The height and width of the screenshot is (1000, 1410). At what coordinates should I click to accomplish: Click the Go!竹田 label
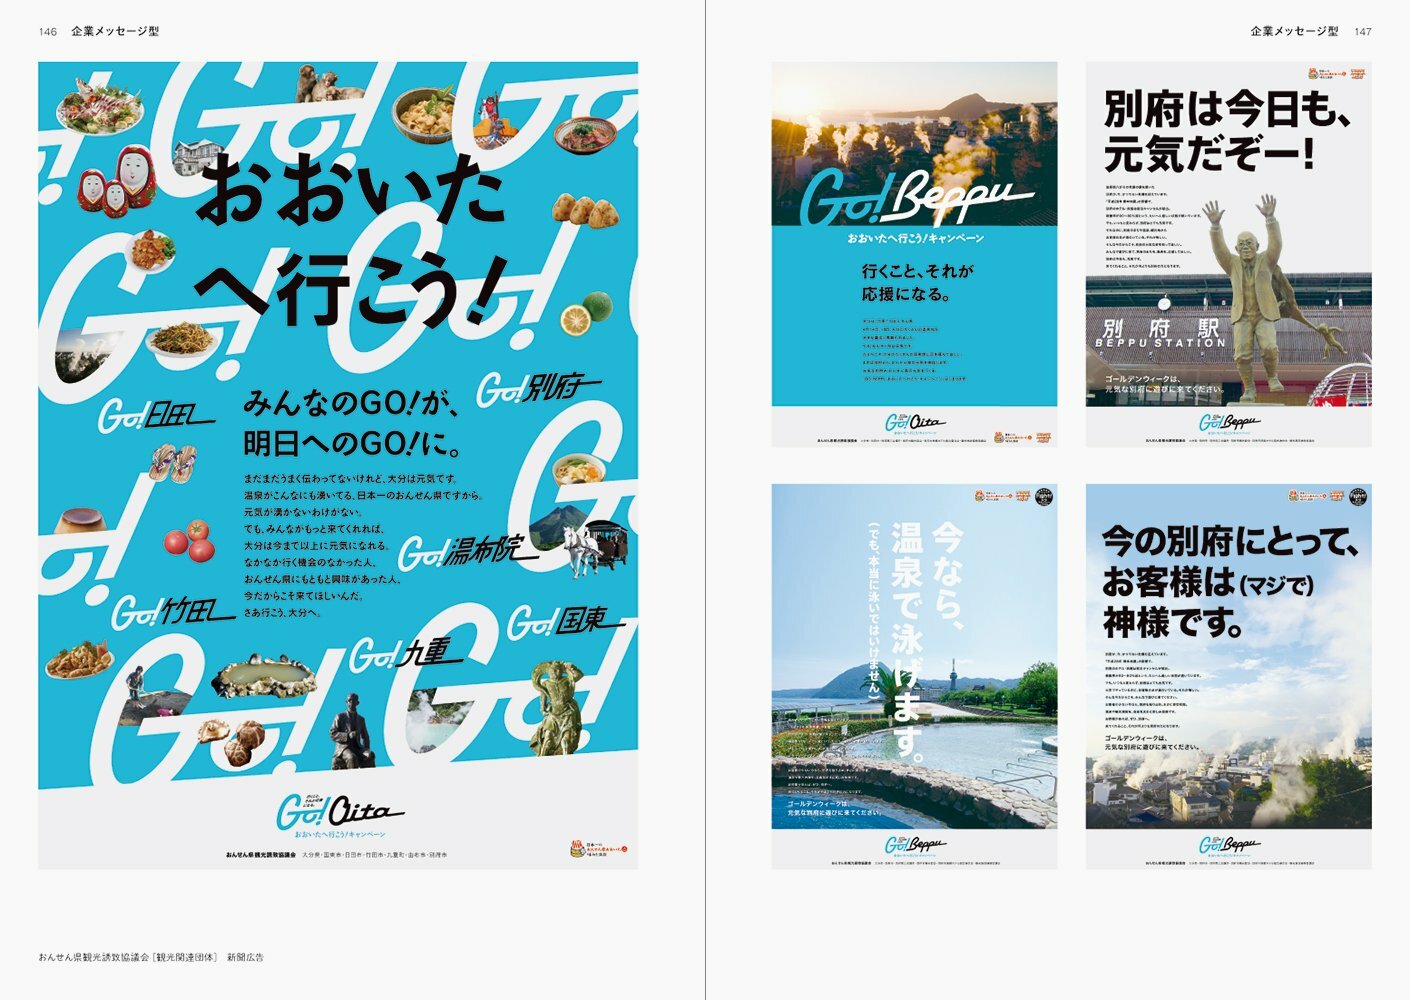coord(174,612)
